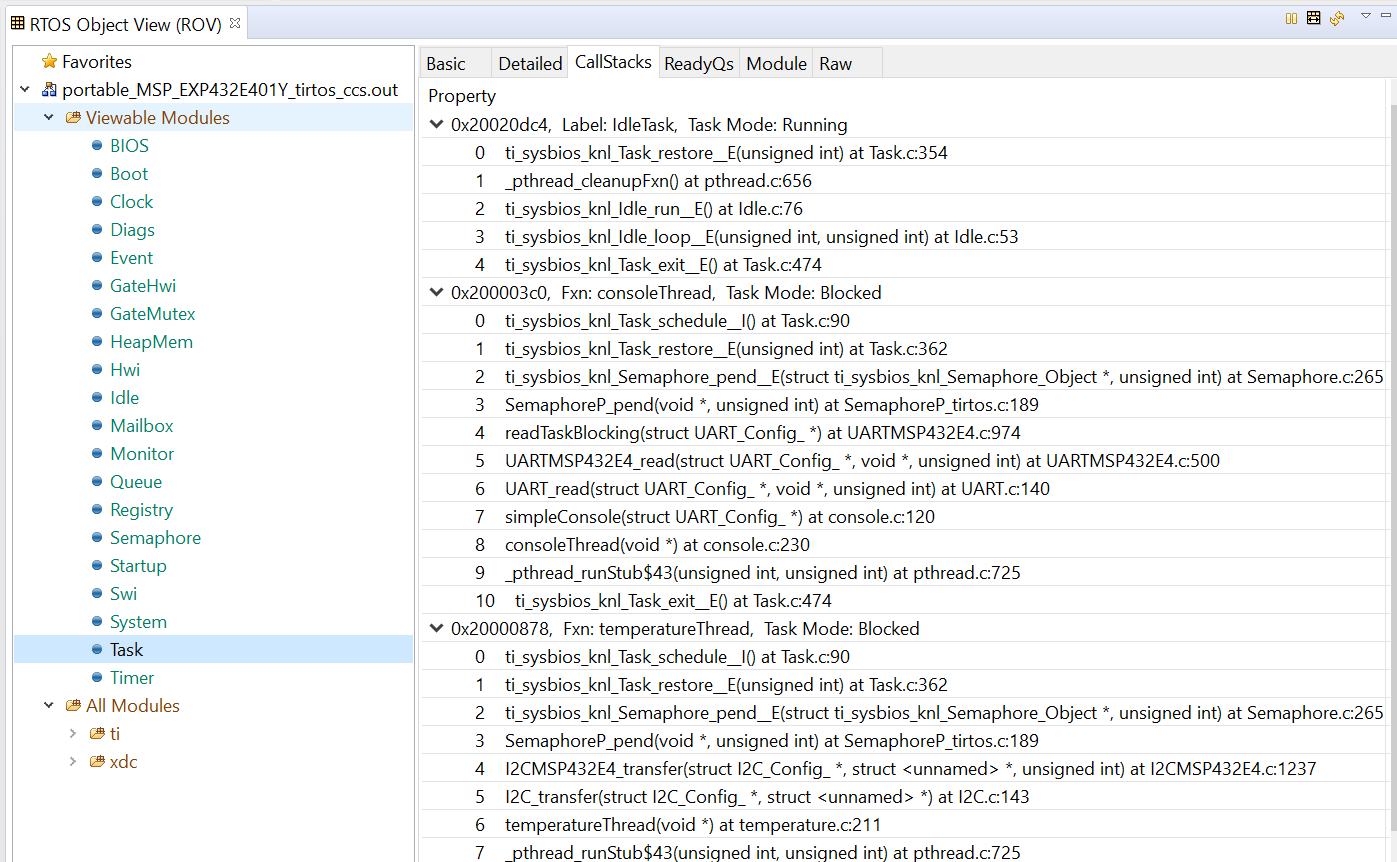Click the blue module dot beside Semaphore
Image resolution: width=1397 pixels, height=862 pixels.
pyautogui.click(x=97, y=538)
